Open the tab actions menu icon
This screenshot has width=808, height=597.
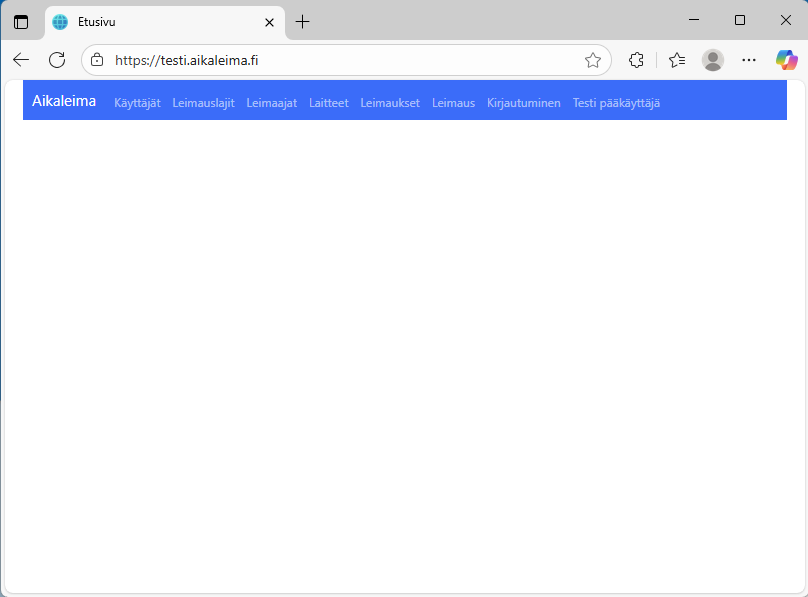(x=21, y=21)
